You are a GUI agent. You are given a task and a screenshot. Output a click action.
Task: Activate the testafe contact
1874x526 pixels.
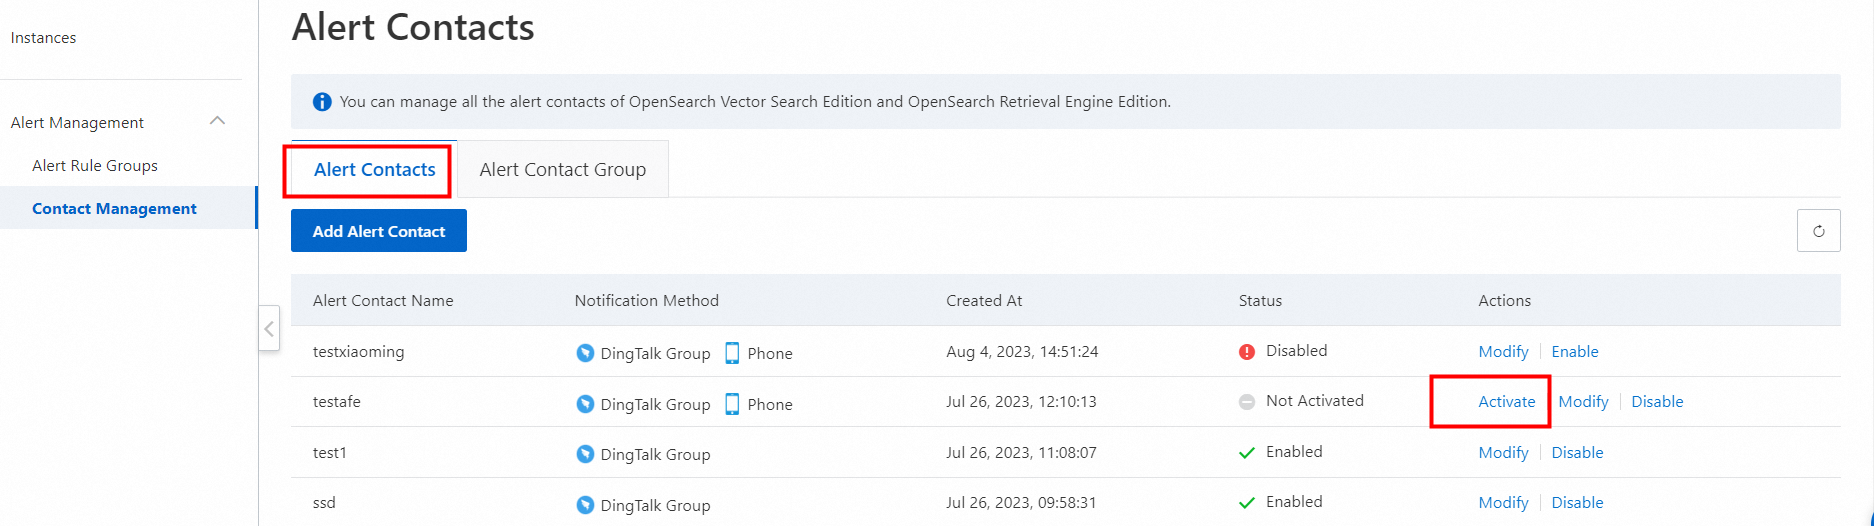coord(1507,402)
